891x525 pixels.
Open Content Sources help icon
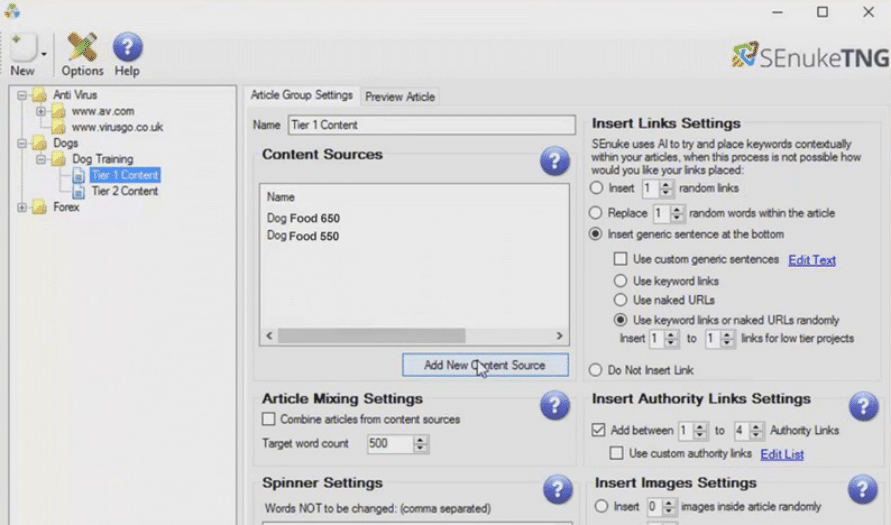[x=555, y=161]
